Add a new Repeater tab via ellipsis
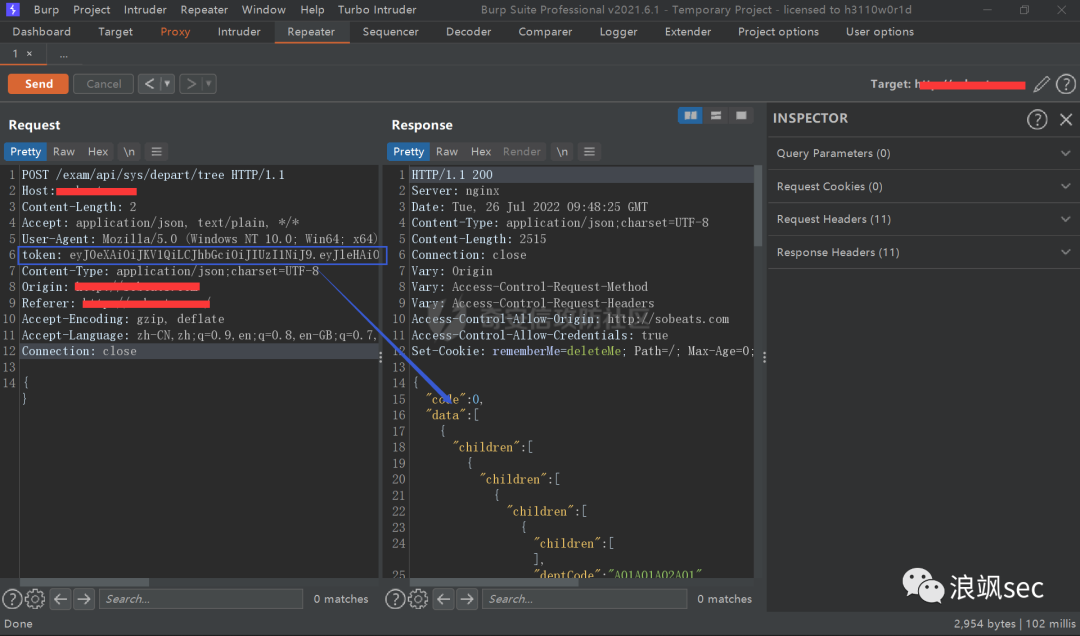The image size is (1080, 636). 63,54
